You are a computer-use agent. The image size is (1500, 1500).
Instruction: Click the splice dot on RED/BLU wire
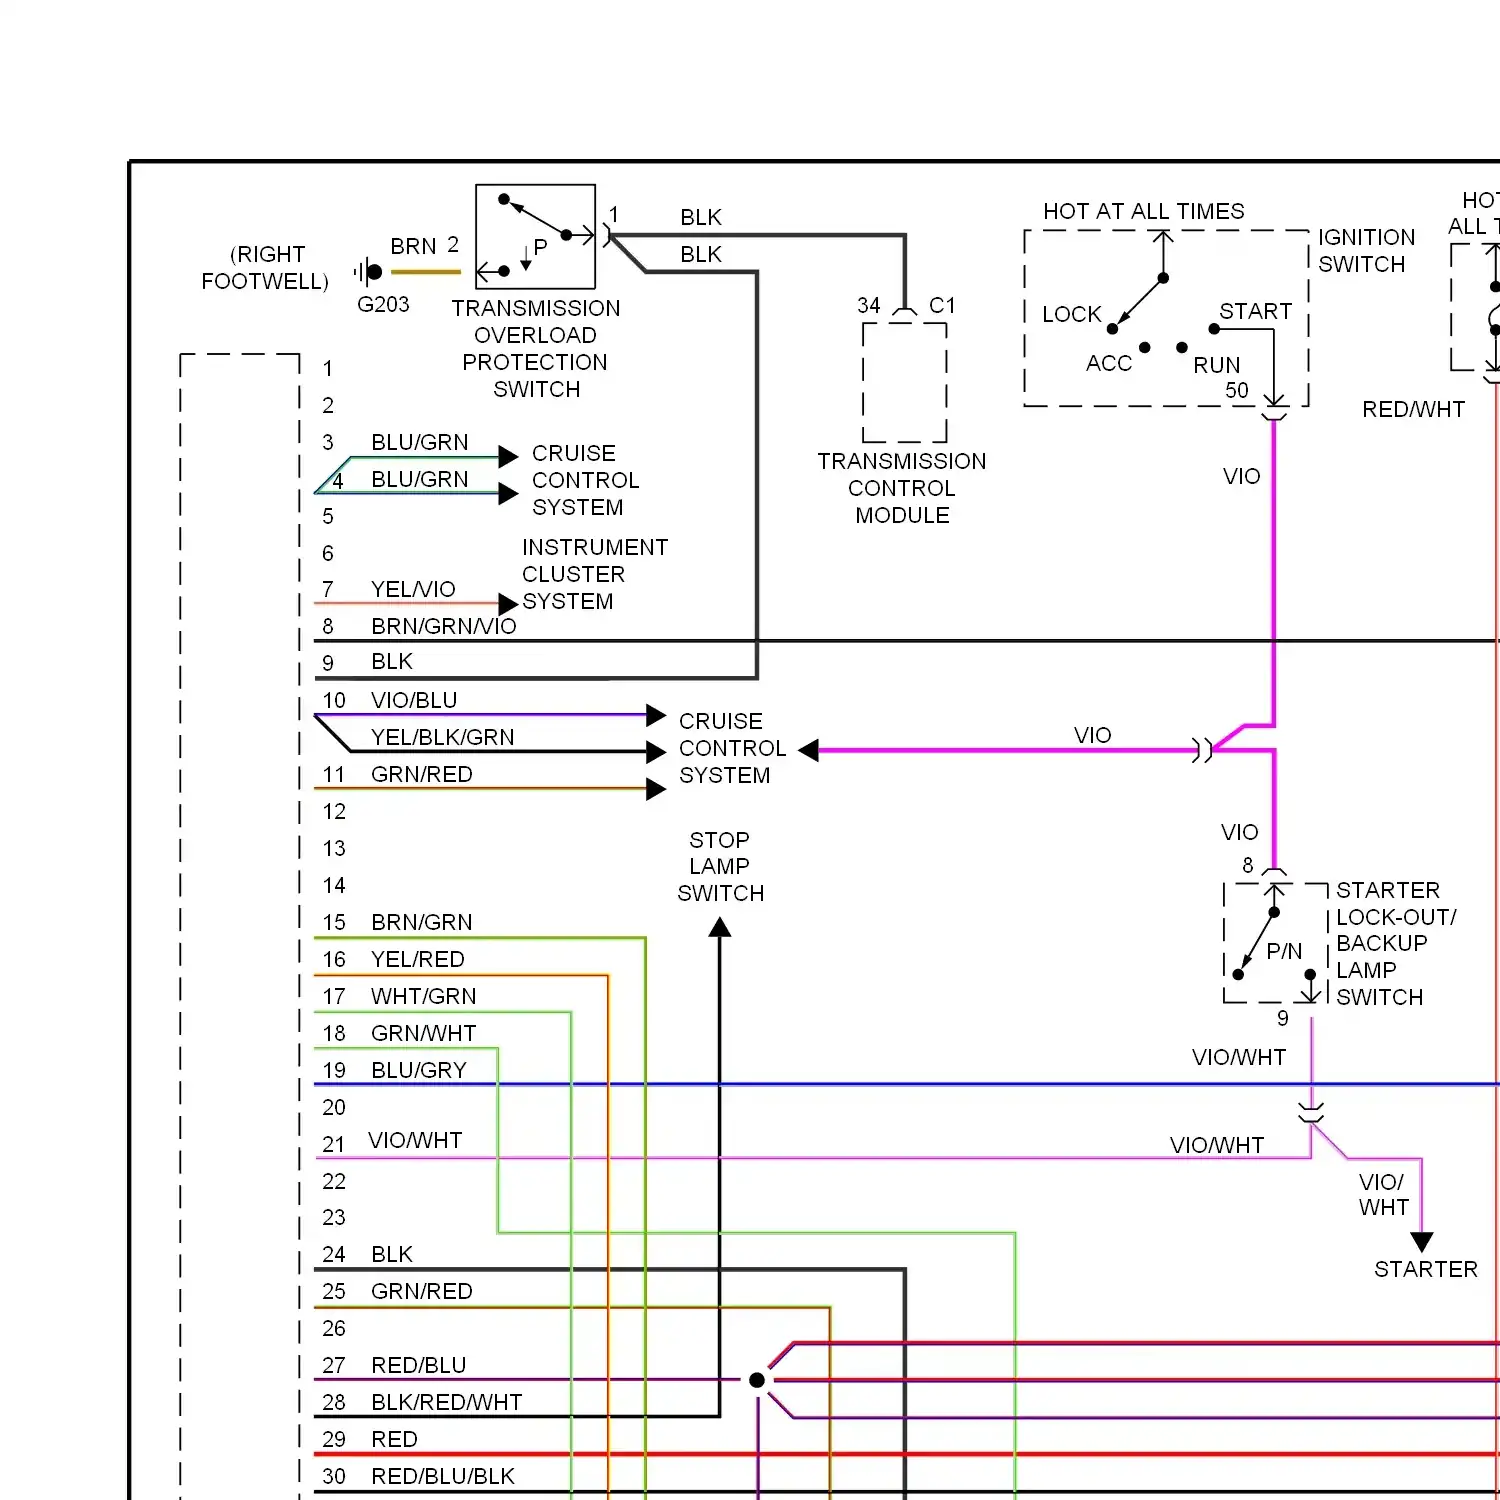click(x=757, y=1380)
